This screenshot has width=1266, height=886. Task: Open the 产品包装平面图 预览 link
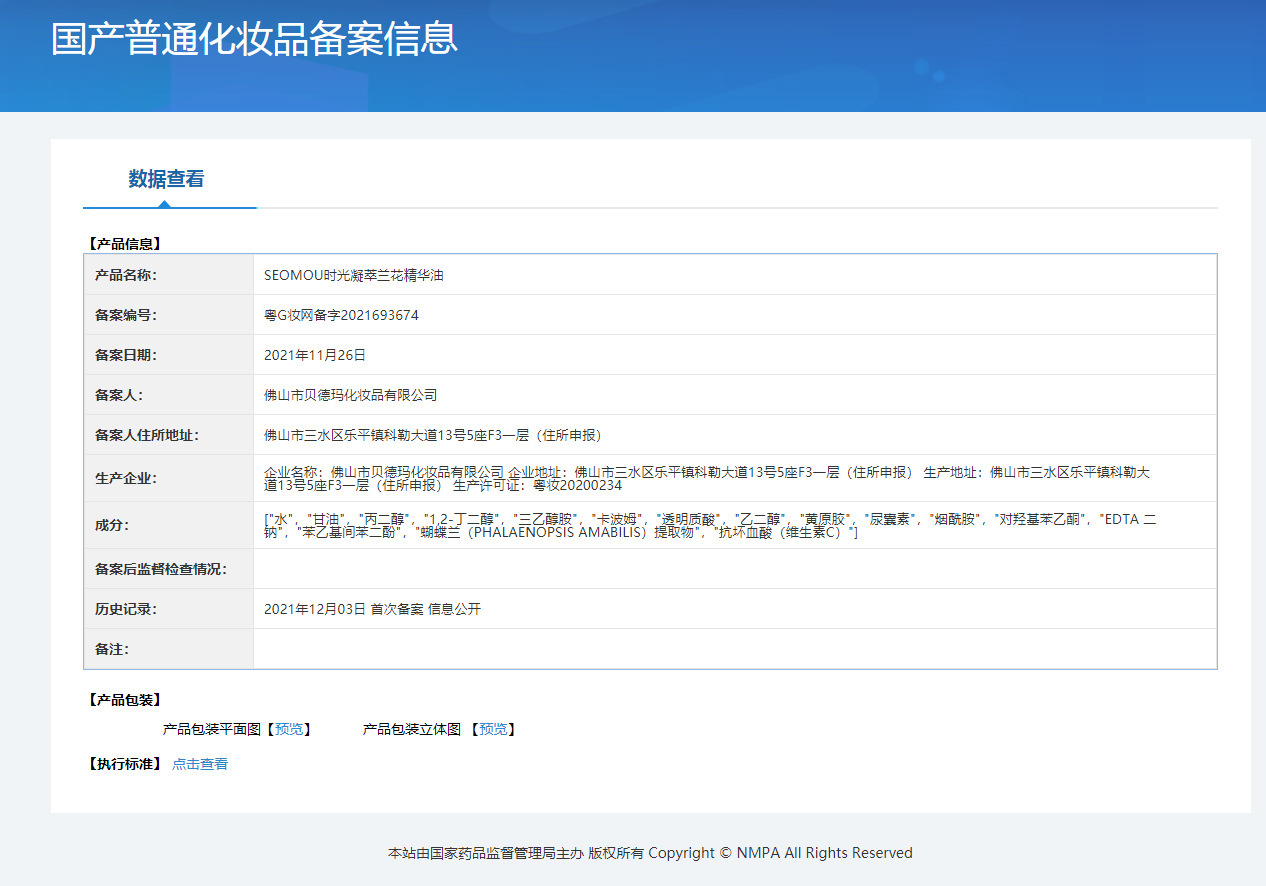coord(289,730)
